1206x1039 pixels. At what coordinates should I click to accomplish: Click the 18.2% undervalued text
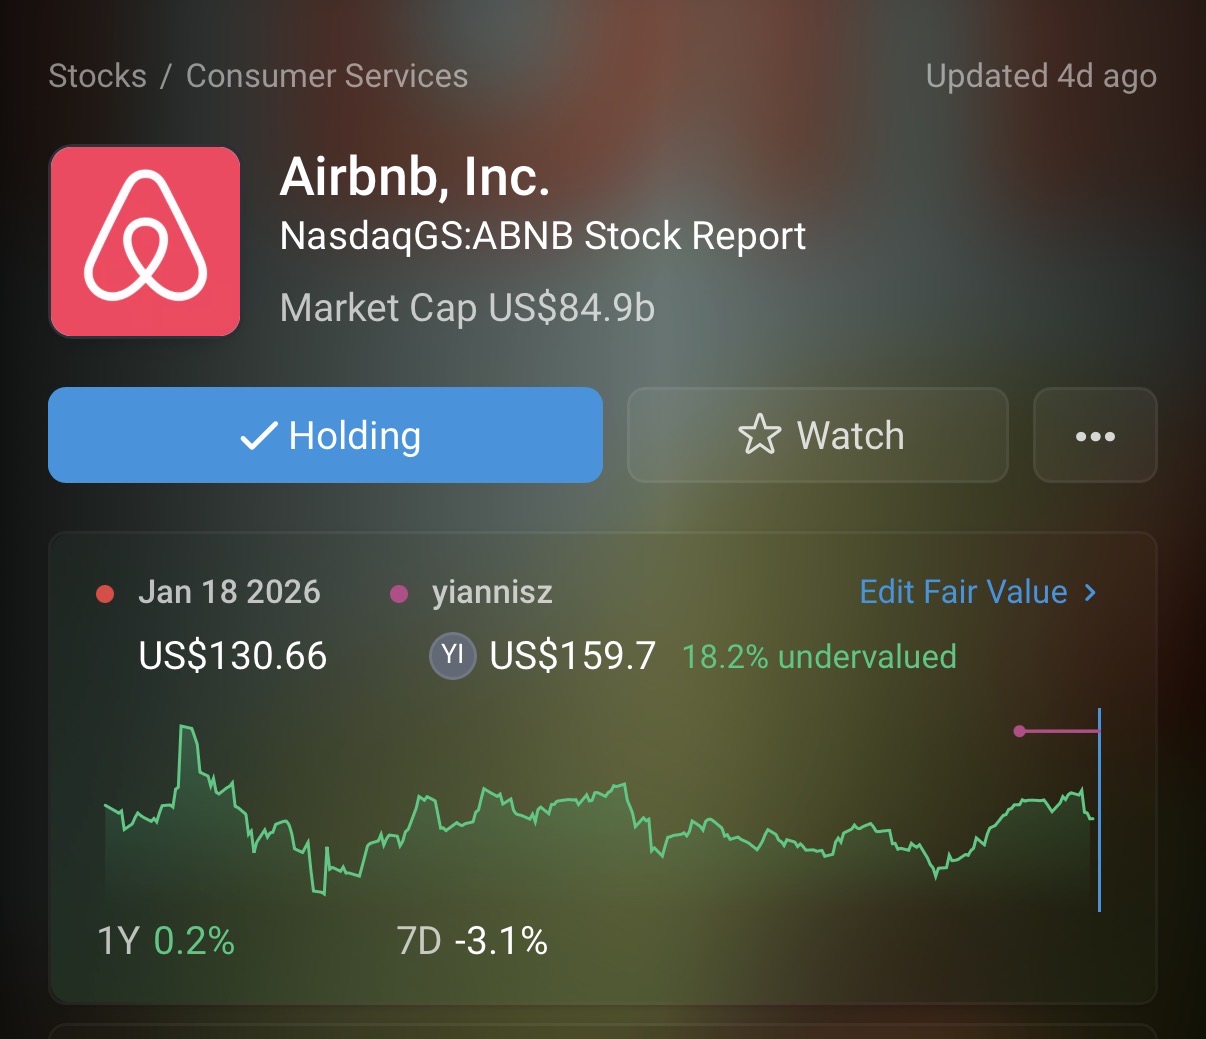pos(819,656)
